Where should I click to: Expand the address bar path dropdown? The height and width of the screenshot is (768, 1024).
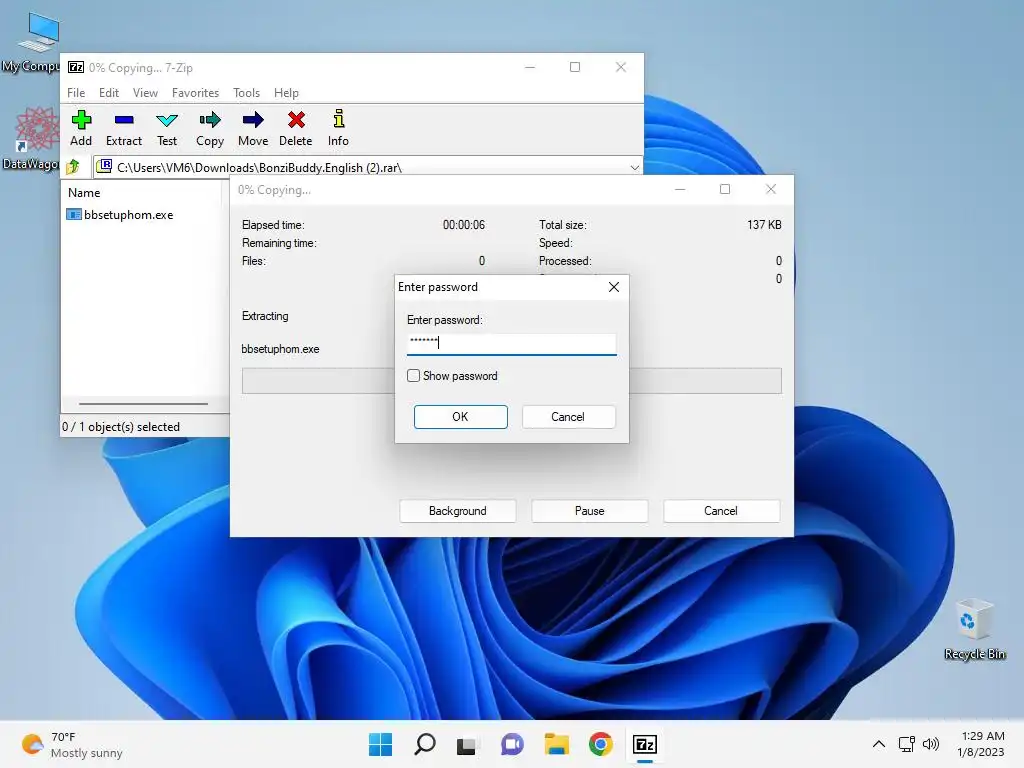pos(634,168)
